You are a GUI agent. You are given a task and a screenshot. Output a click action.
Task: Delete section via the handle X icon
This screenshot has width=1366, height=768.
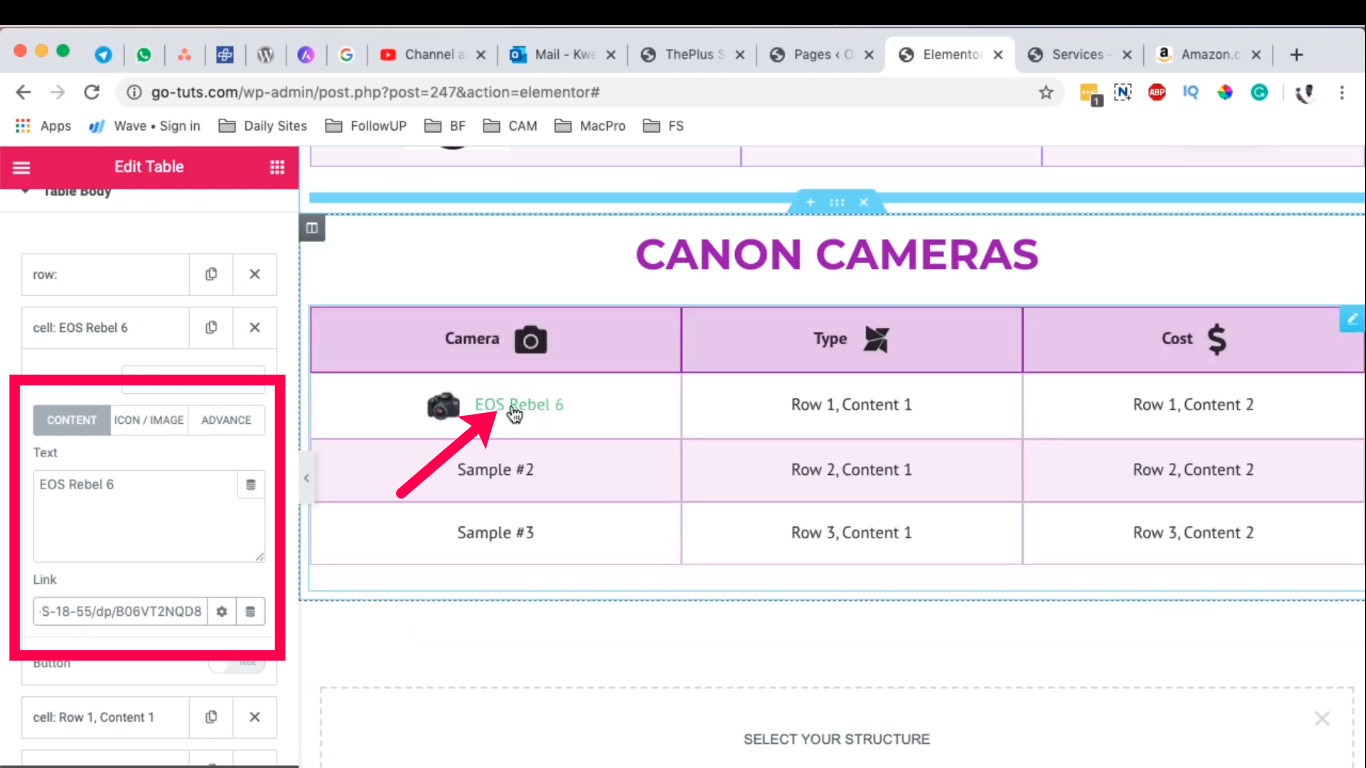[864, 202]
